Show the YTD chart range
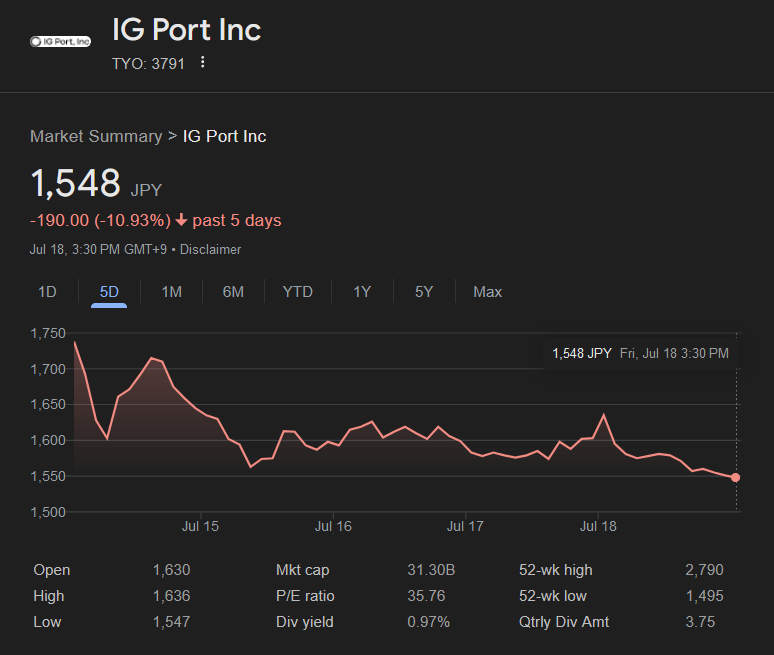This screenshot has width=774, height=655. click(x=298, y=292)
